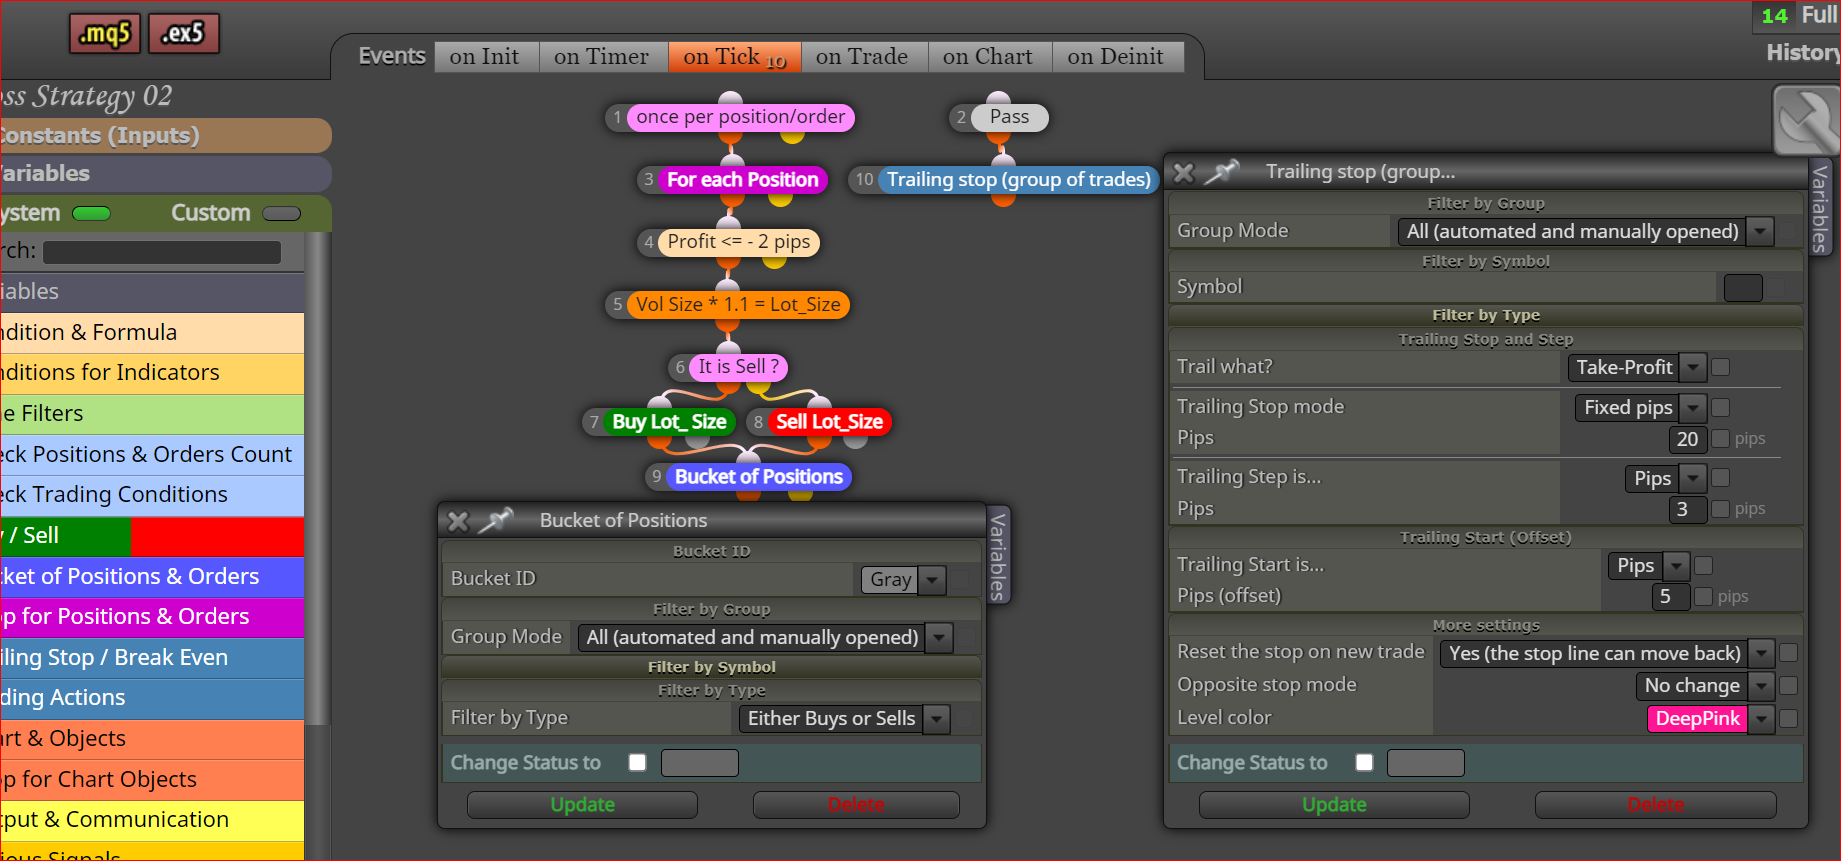Click the Pips (offset) value 5
The width and height of the screenshot is (1841, 861).
[1671, 597]
